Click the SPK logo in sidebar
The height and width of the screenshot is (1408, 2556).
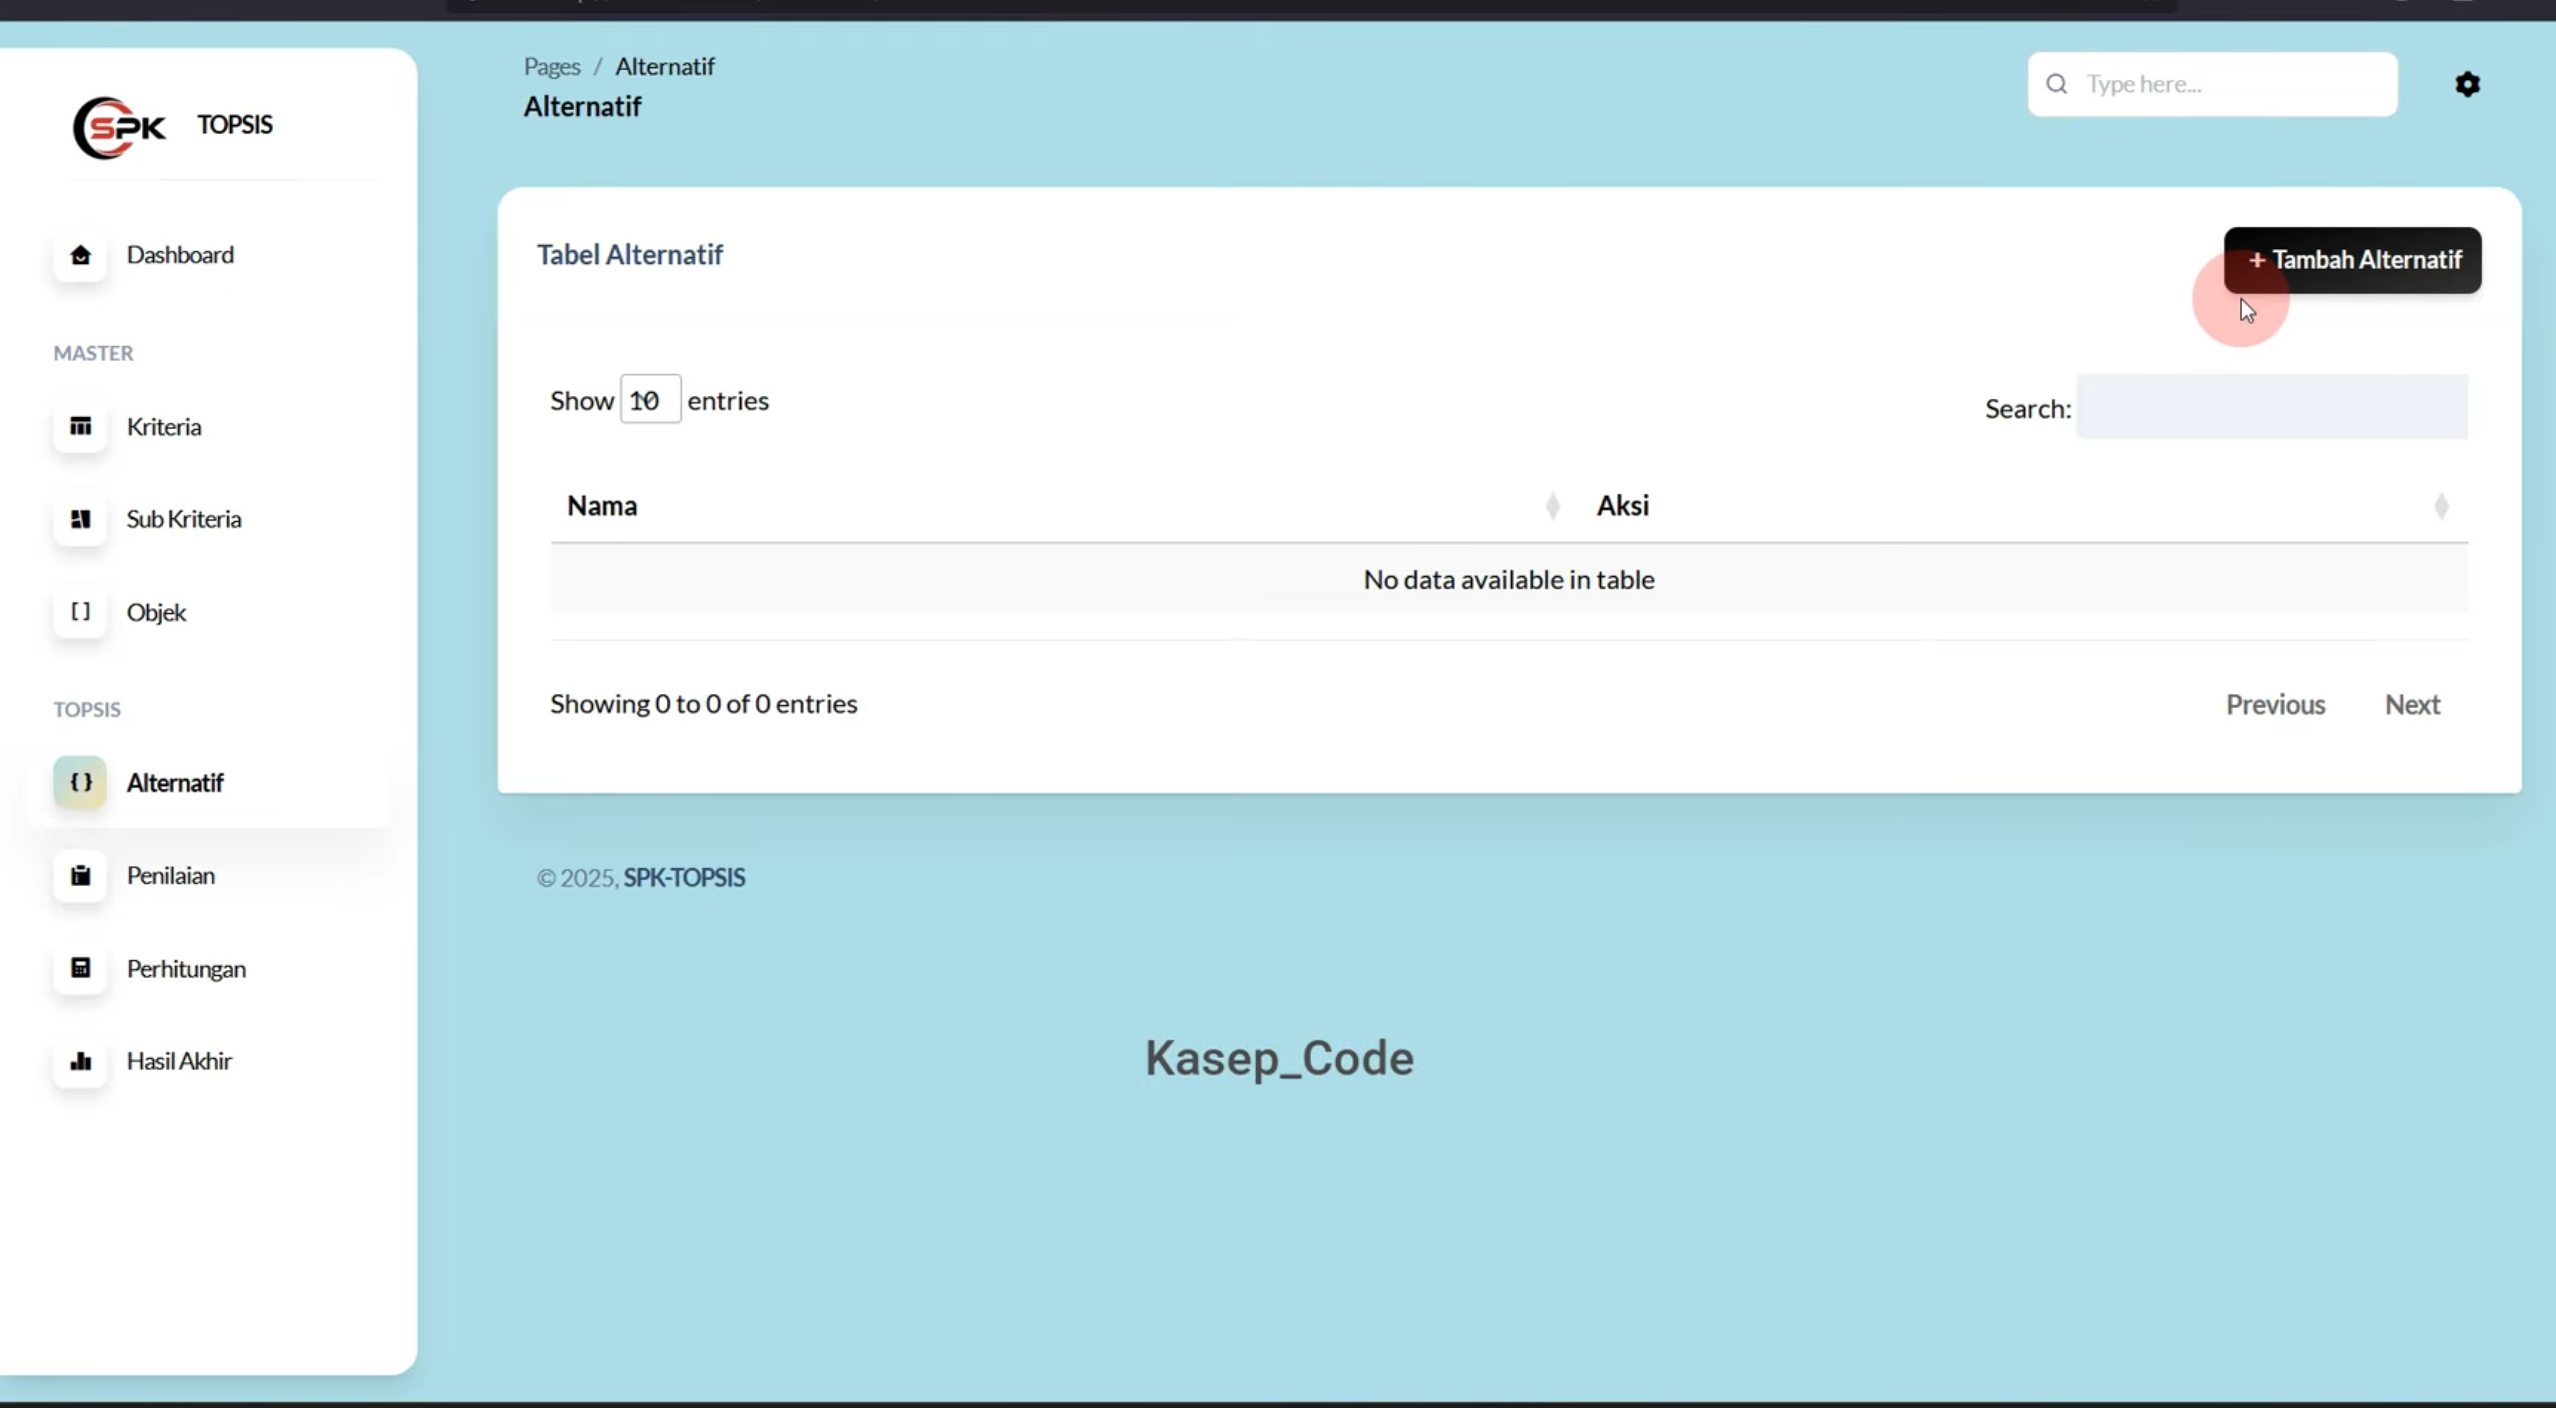(x=119, y=127)
